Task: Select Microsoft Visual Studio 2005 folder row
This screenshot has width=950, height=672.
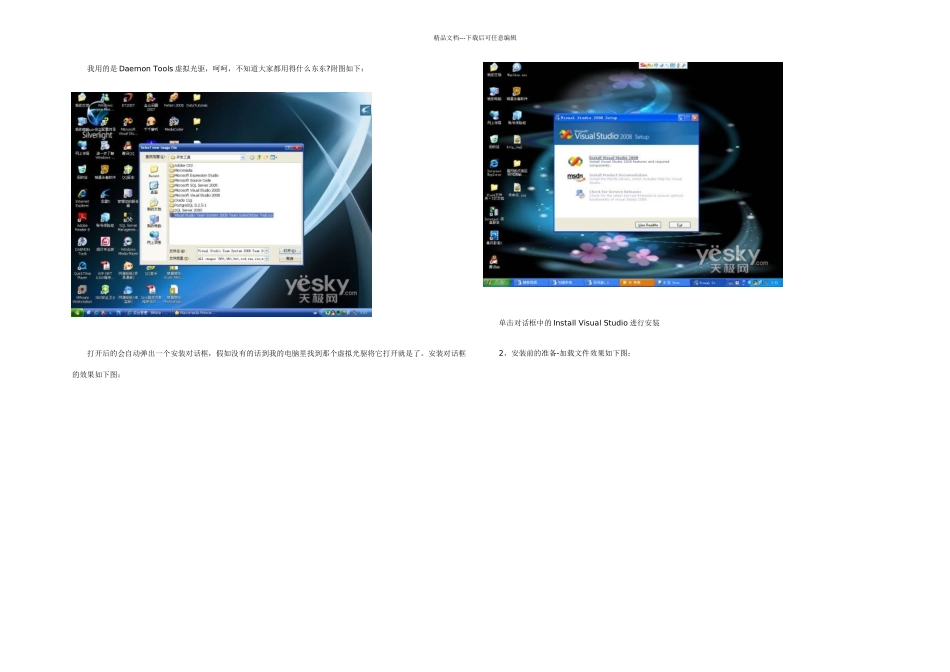Action: 194,190
